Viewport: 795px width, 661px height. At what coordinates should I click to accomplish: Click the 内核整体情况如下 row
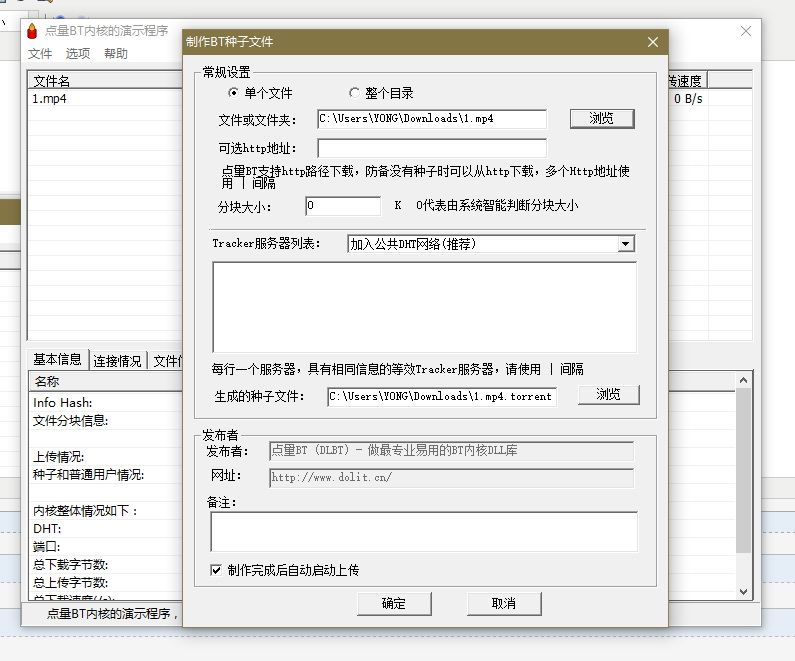pyautogui.click(x=105, y=510)
